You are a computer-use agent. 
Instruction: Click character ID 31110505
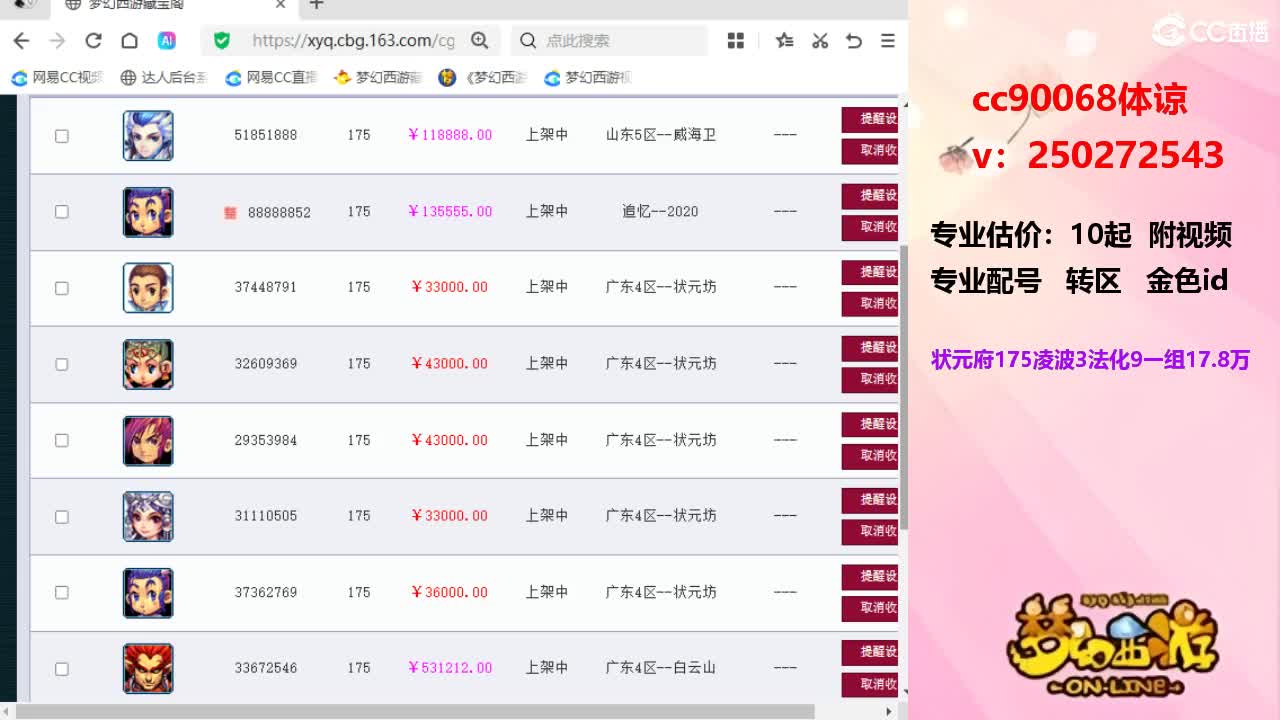[x=266, y=516]
